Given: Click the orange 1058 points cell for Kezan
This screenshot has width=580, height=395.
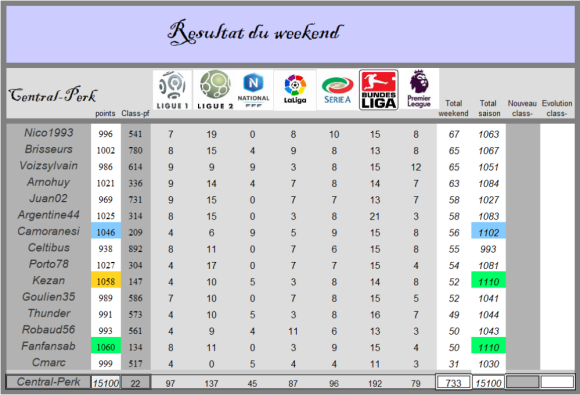Looking at the screenshot, I should point(106,281).
